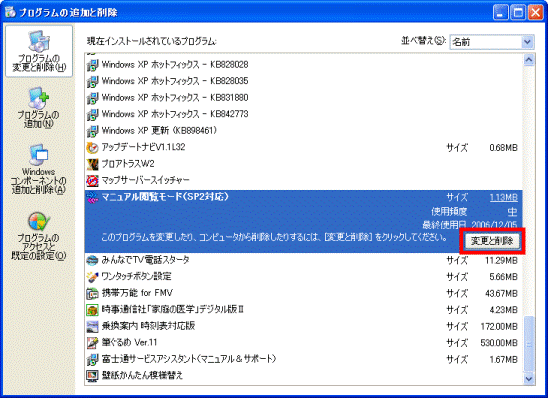548x398 pixels.
Task: Click the 1.13MB size link
Action: pos(503,197)
